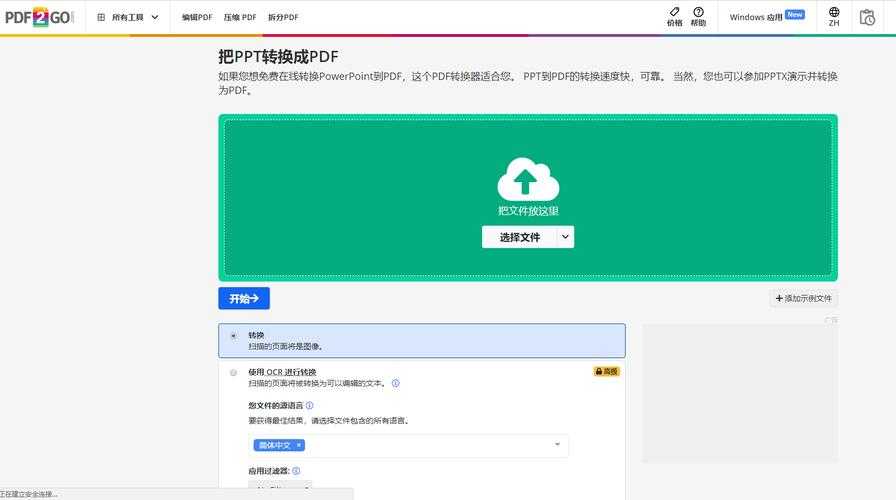
Task: Select the 使用 OCR 进行转换 radio option
Action: 233,373
